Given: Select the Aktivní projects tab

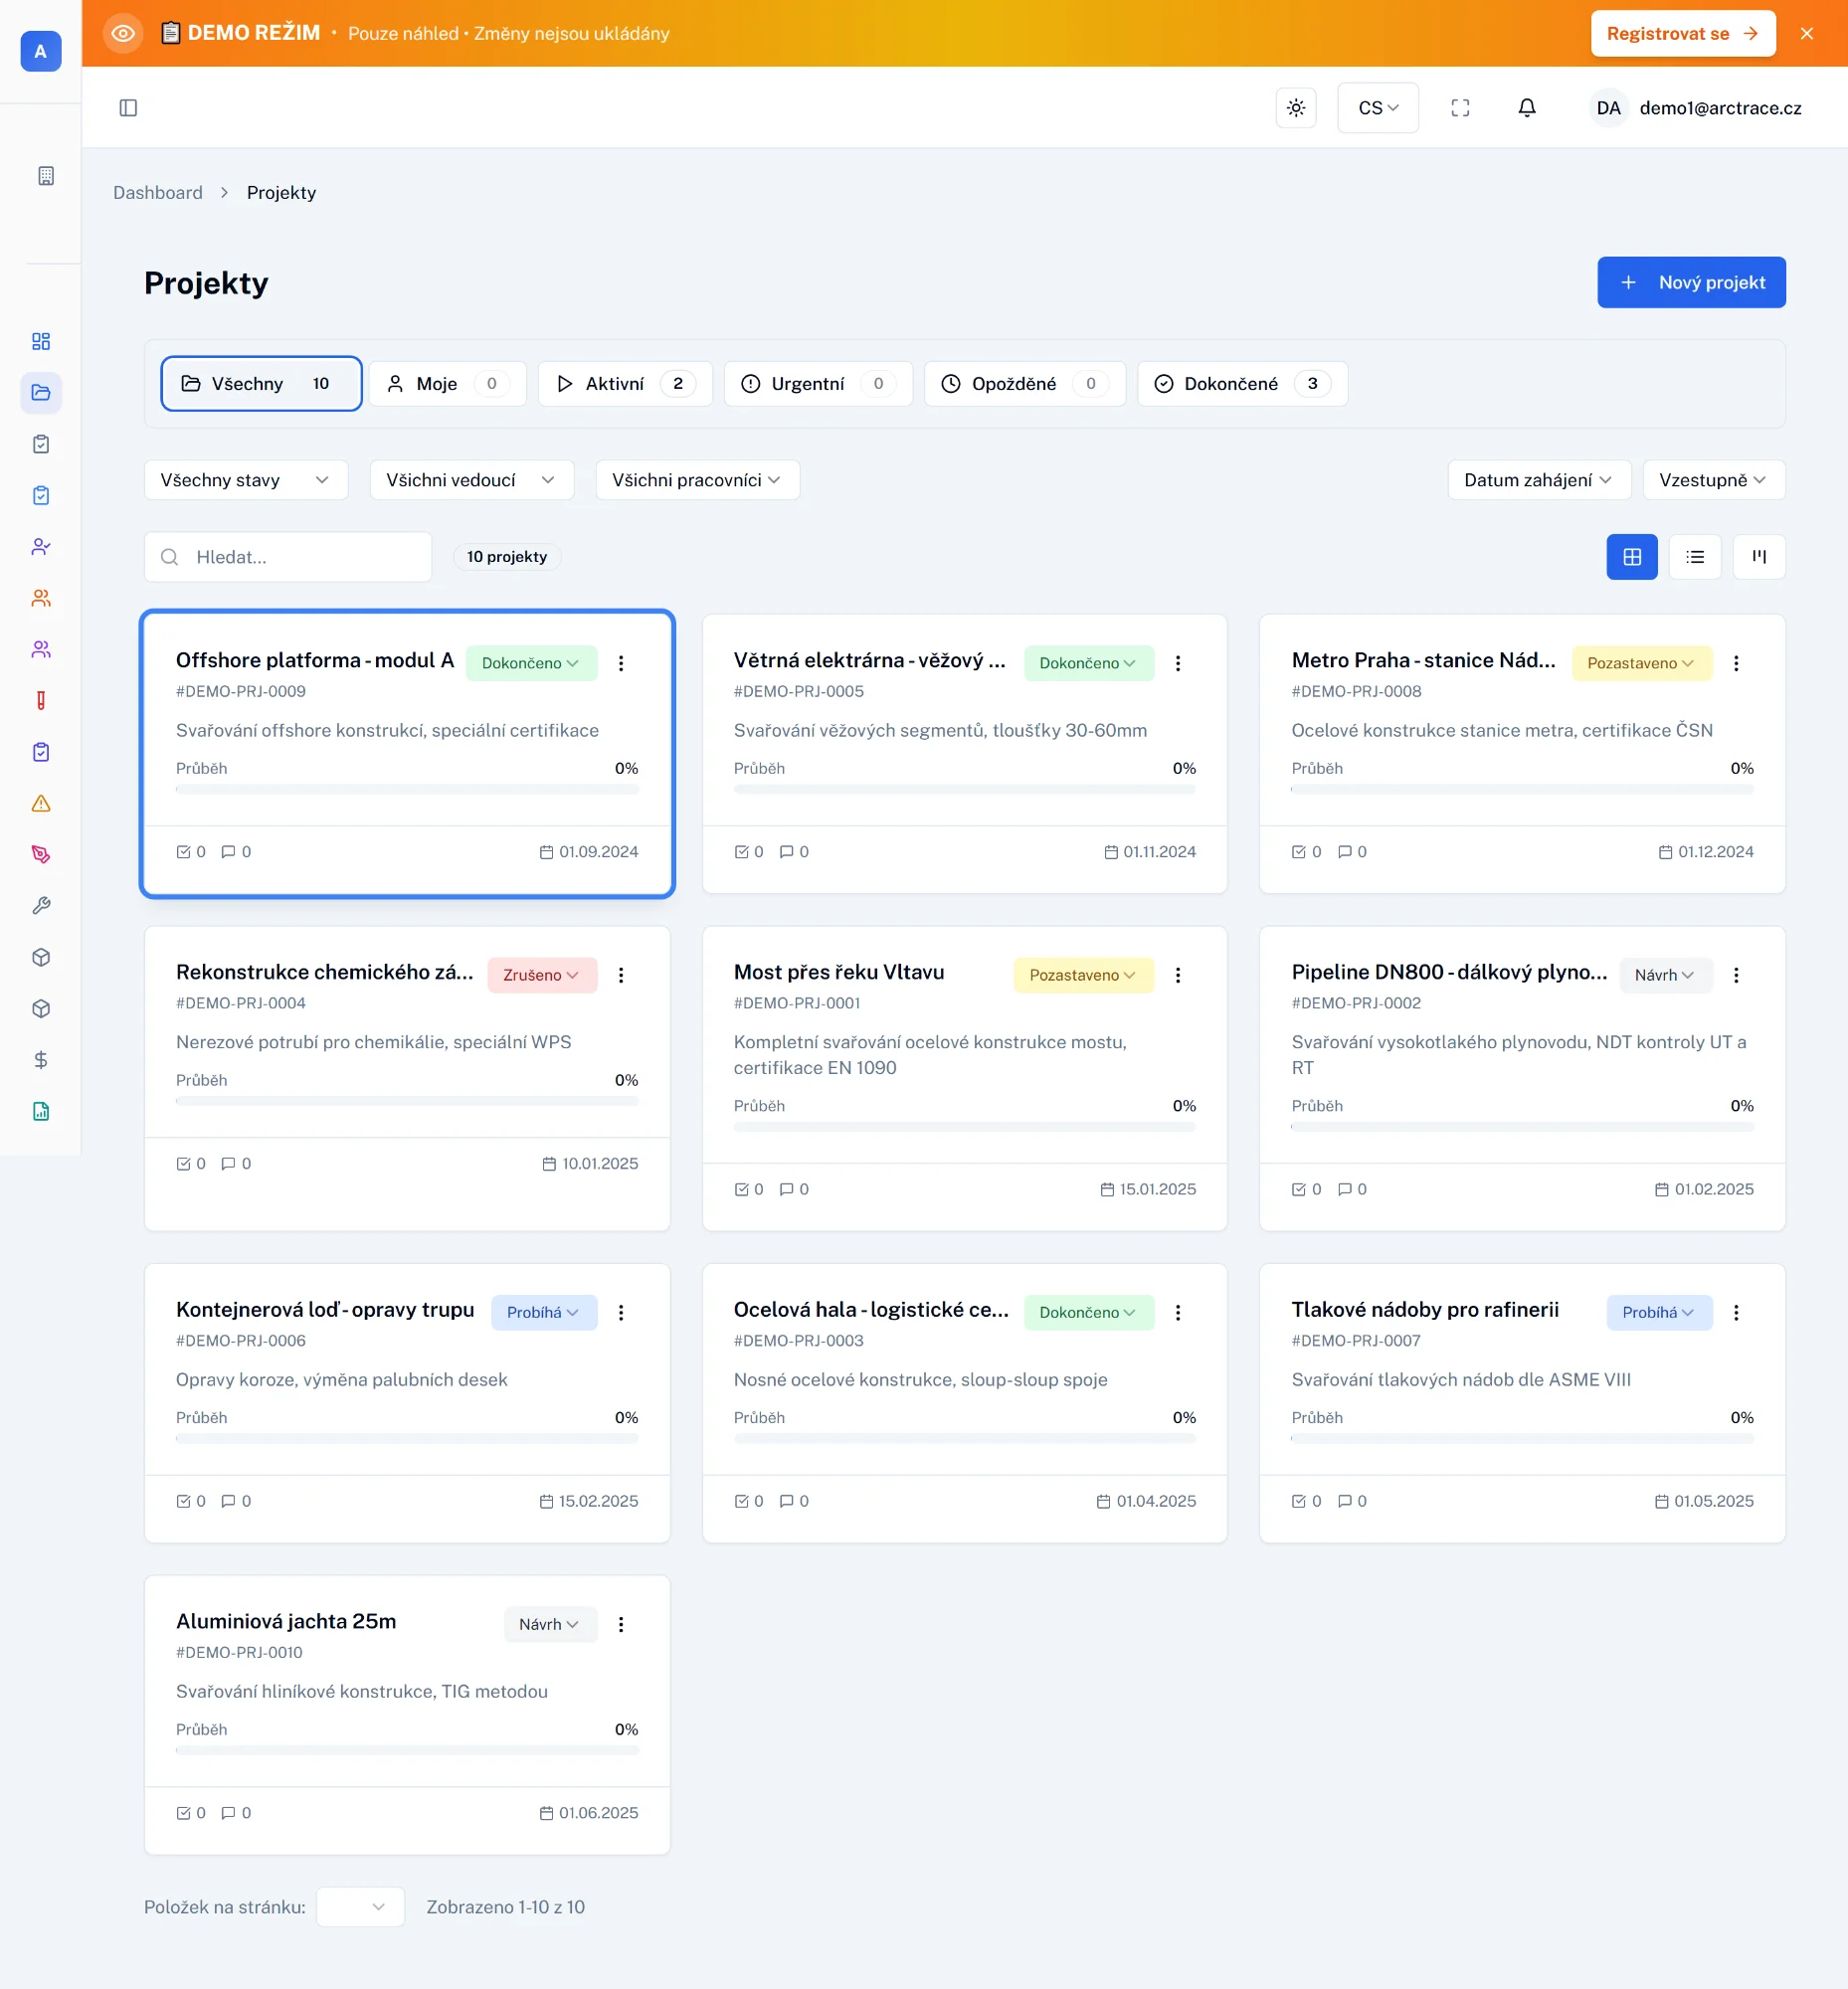Looking at the screenshot, I should tap(624, 384).
